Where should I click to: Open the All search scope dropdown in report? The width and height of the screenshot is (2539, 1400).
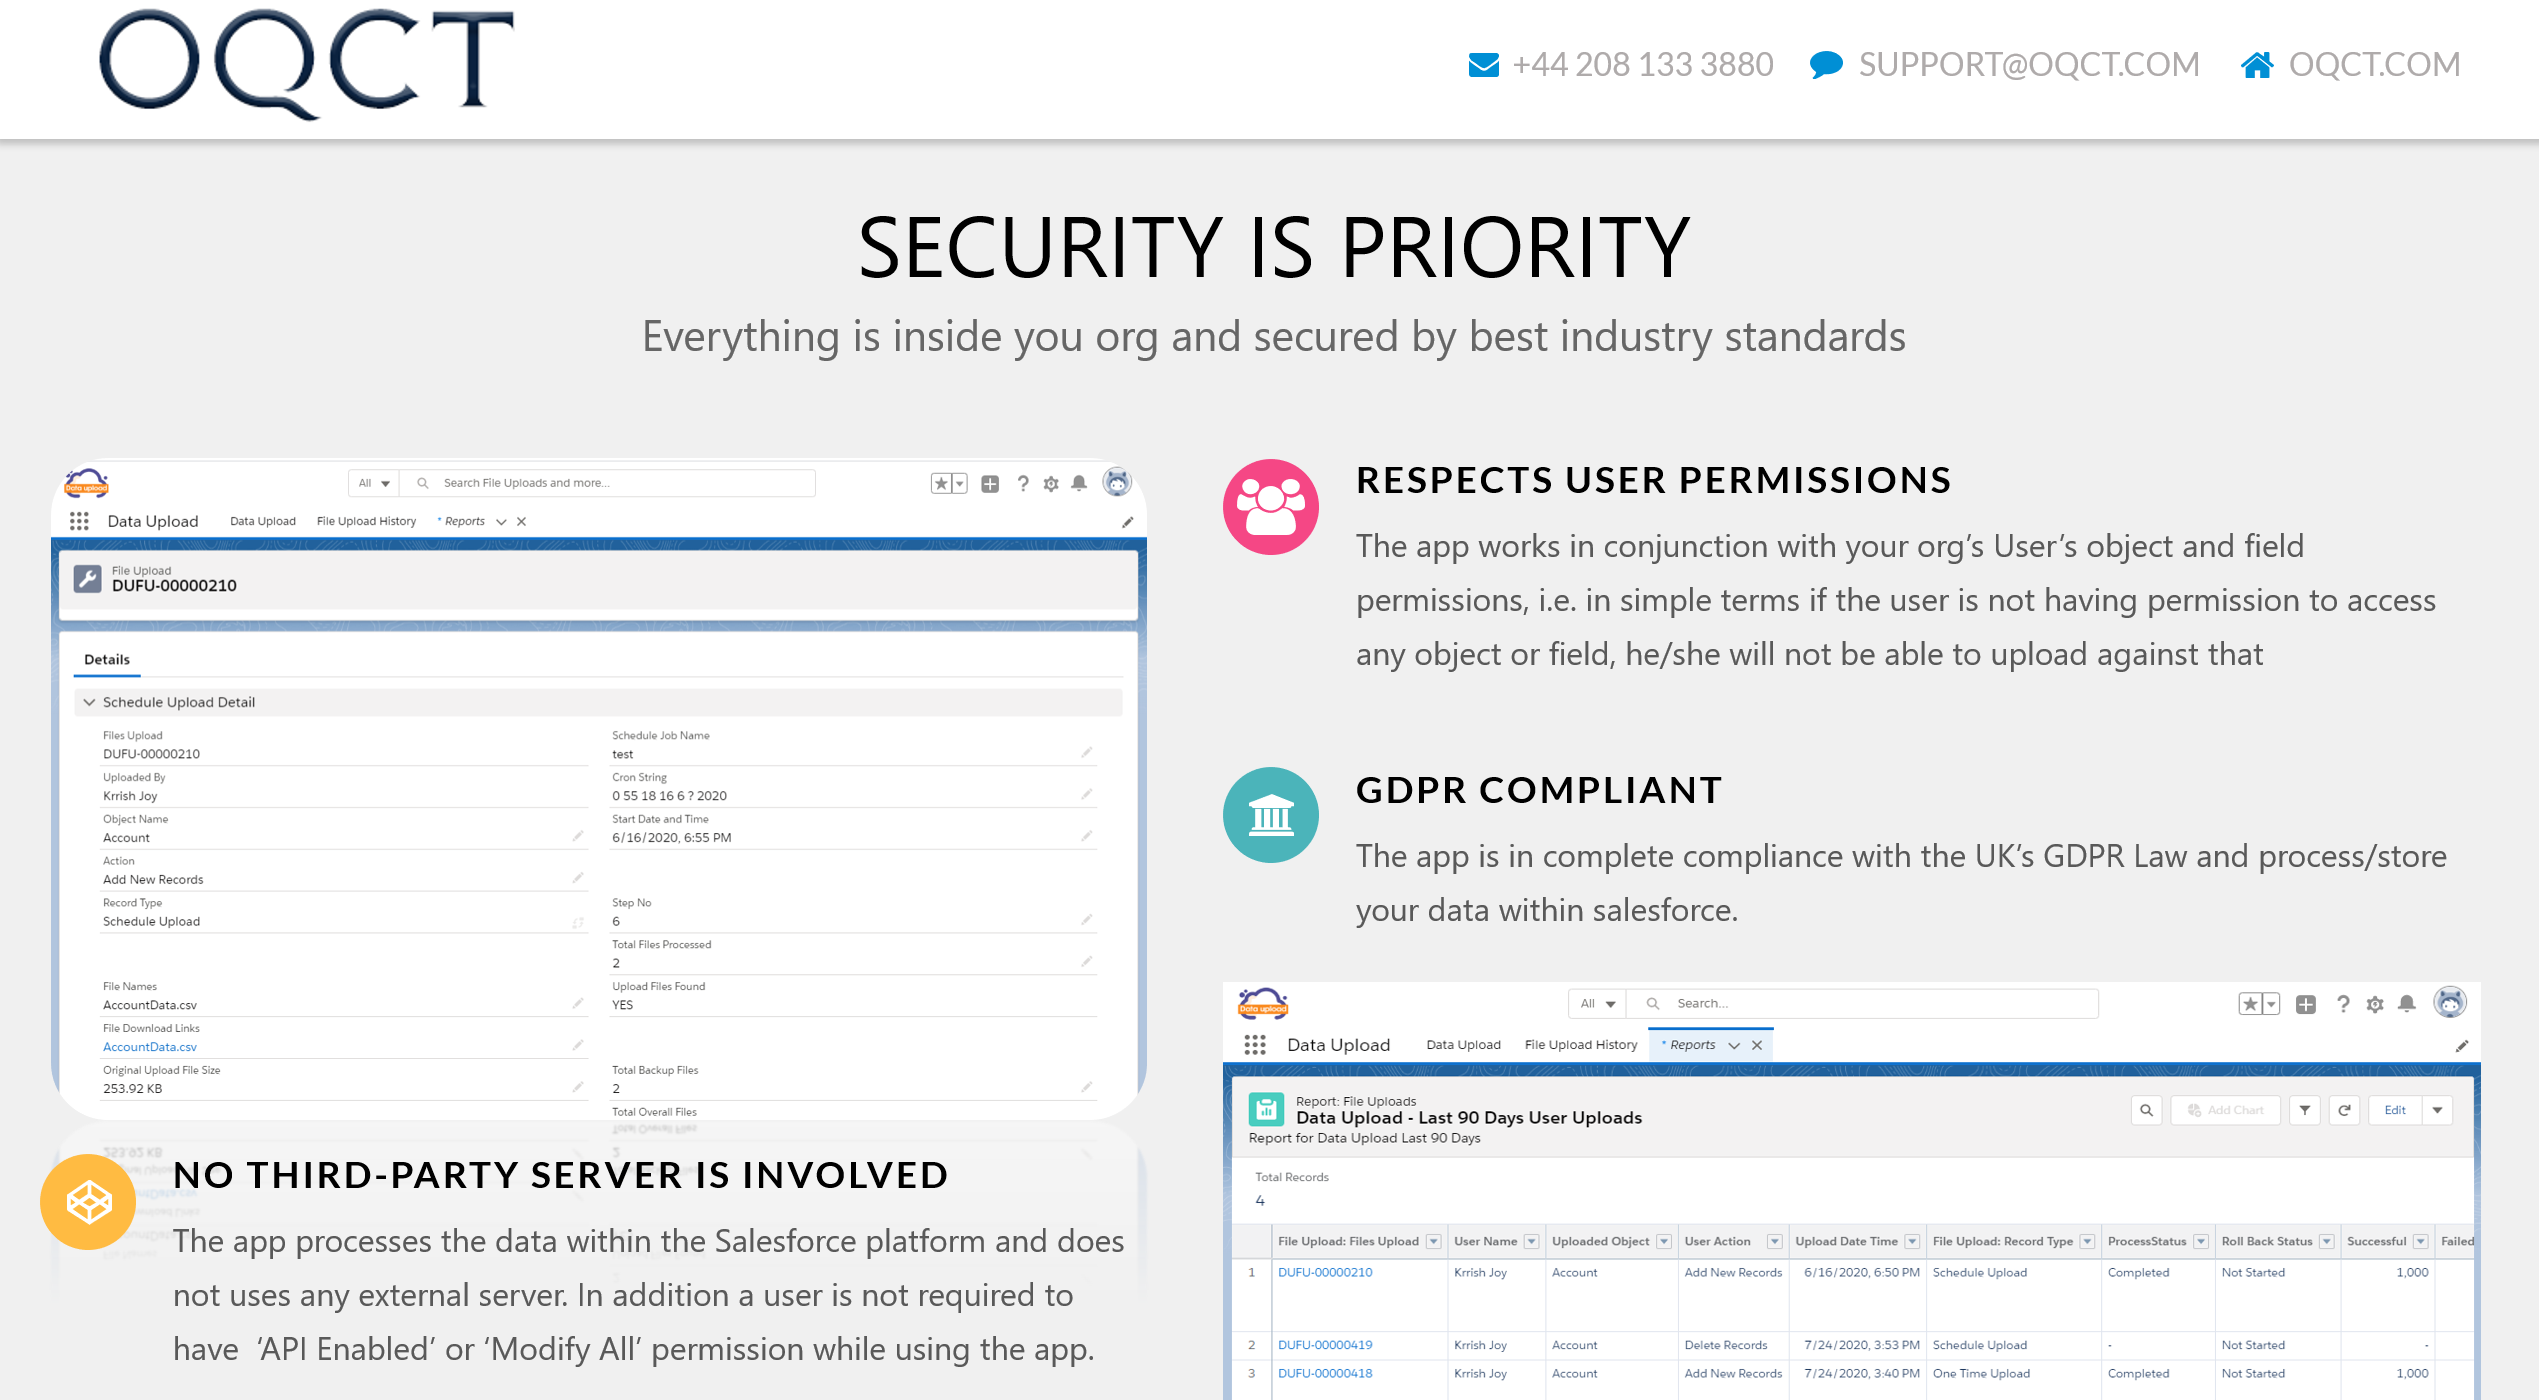tap(1597, 1003)
